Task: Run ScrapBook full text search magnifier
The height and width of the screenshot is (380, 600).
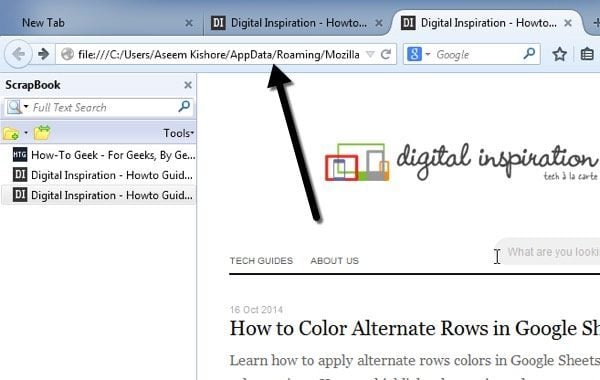Action: tap(184, 106)
